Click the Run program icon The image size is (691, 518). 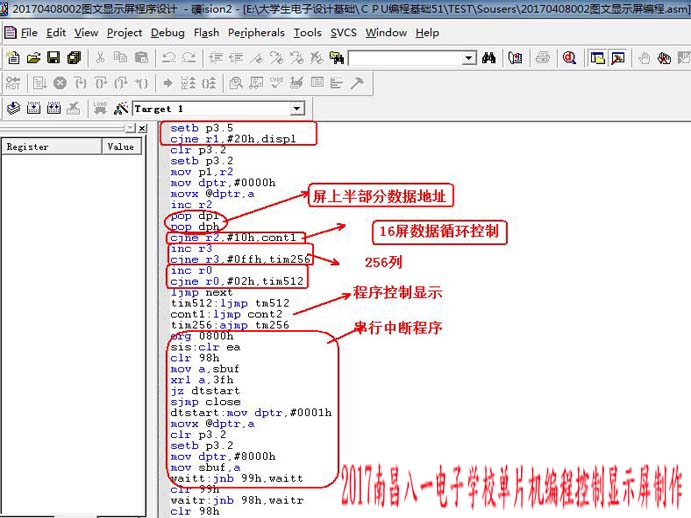point(40,83)
